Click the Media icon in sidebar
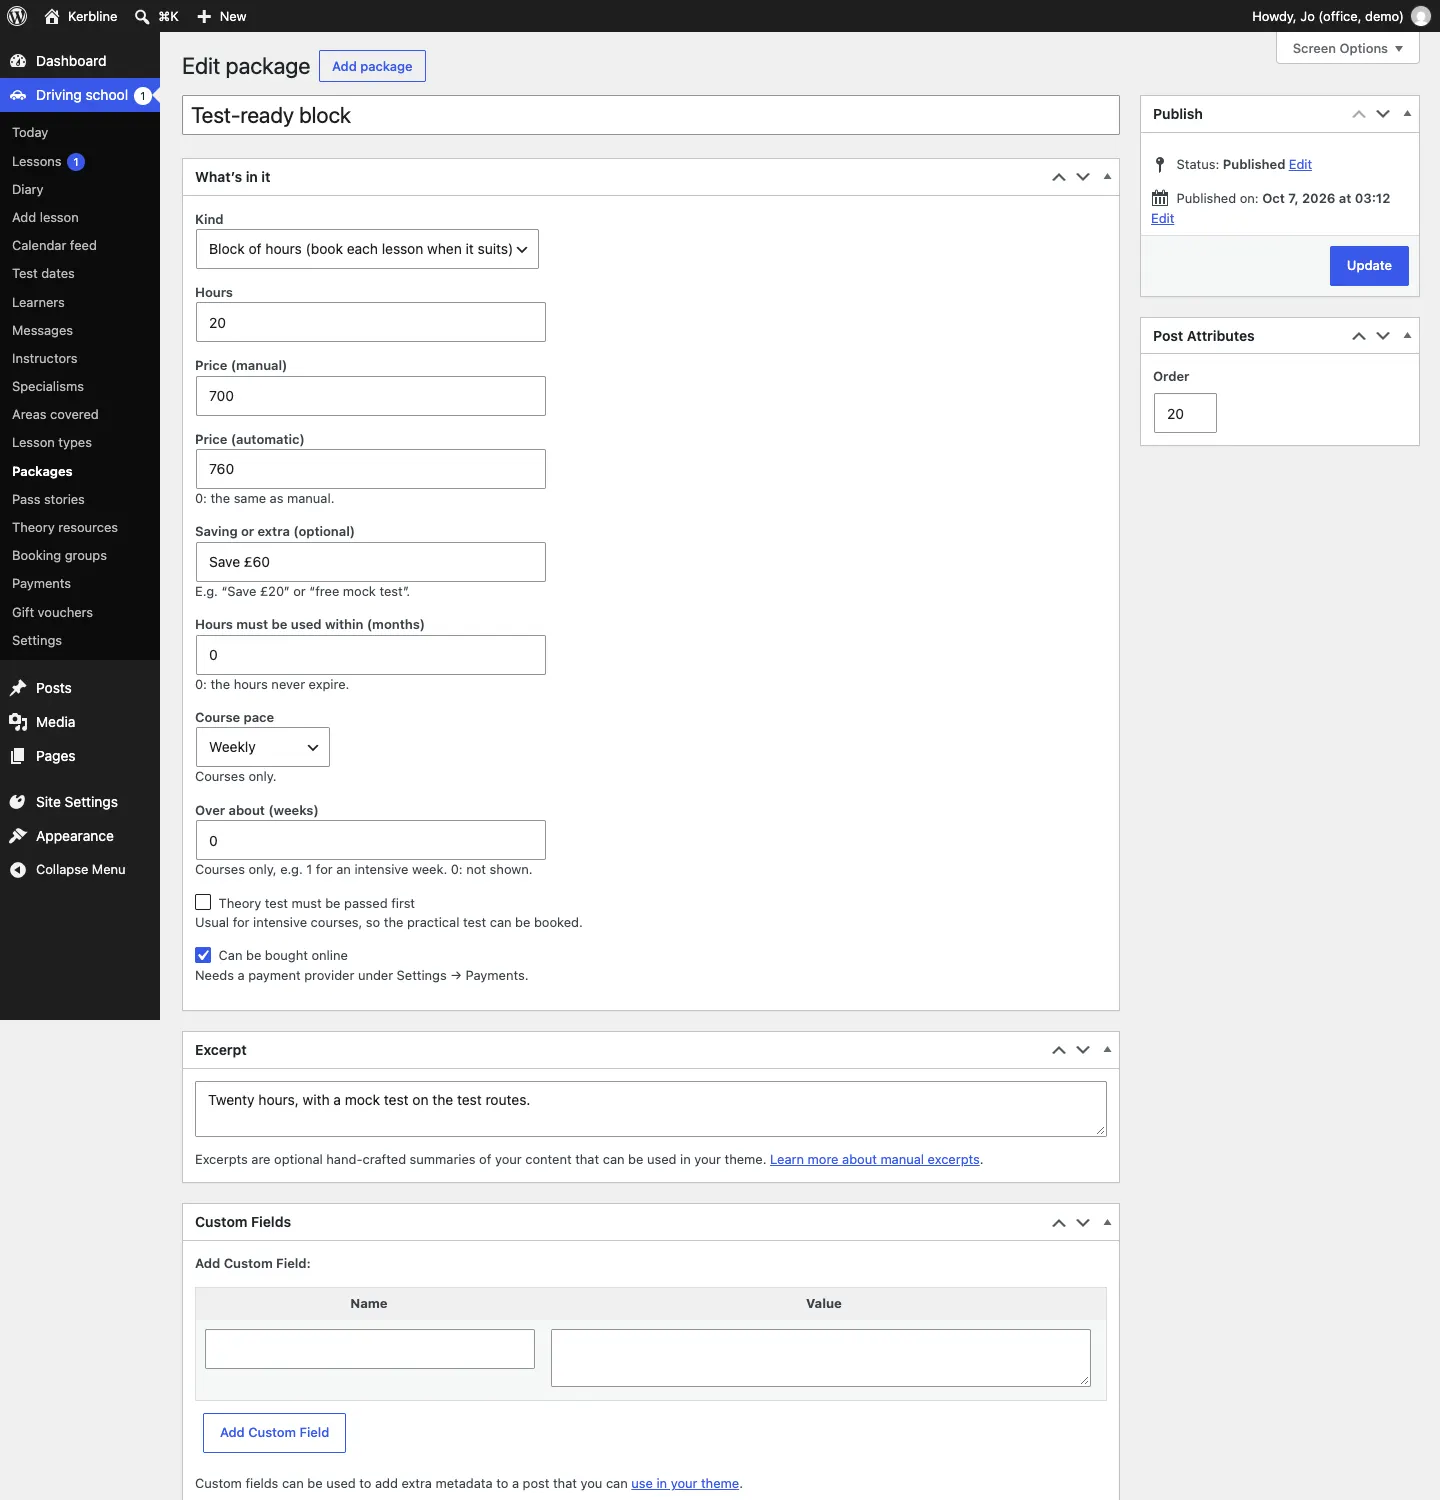 (18, 722)
